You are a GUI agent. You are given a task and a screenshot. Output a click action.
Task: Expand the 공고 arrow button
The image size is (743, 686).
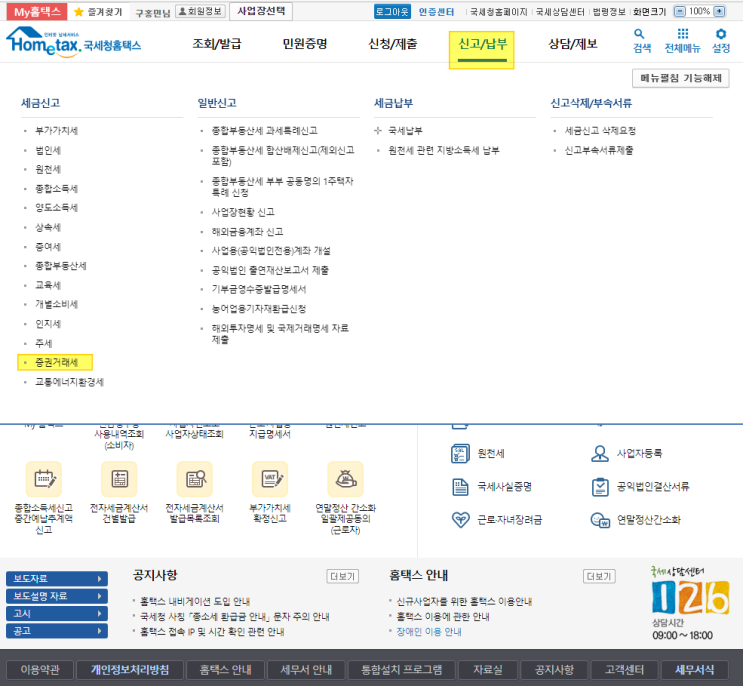point(57,631)
